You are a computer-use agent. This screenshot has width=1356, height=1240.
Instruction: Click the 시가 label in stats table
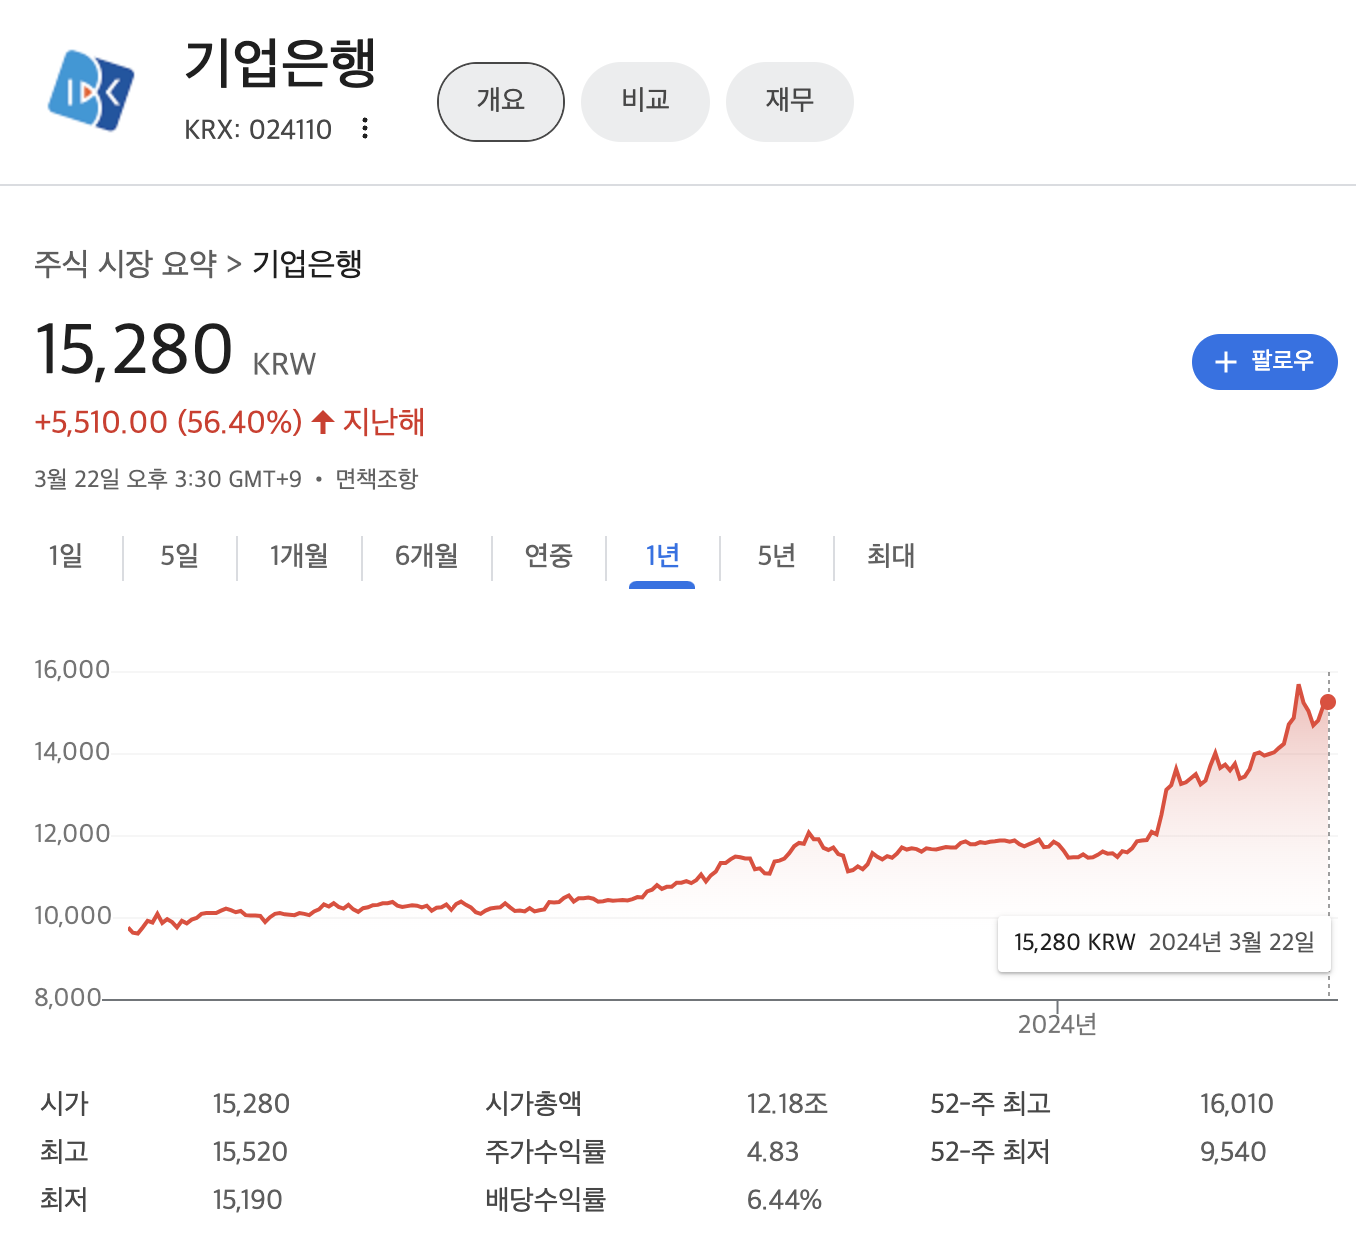coord(64,1104)
